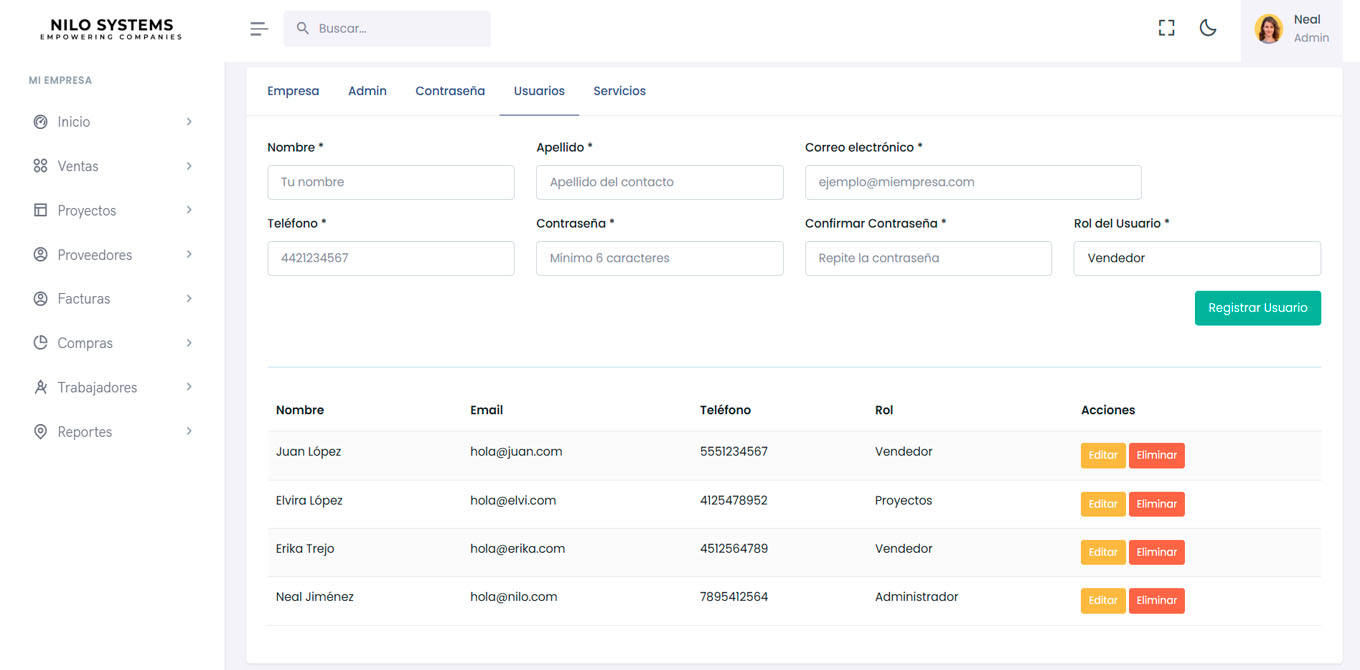Delete user Erika Trejo
This screenshot has height=670, width=1360.
coord(1156,552)
